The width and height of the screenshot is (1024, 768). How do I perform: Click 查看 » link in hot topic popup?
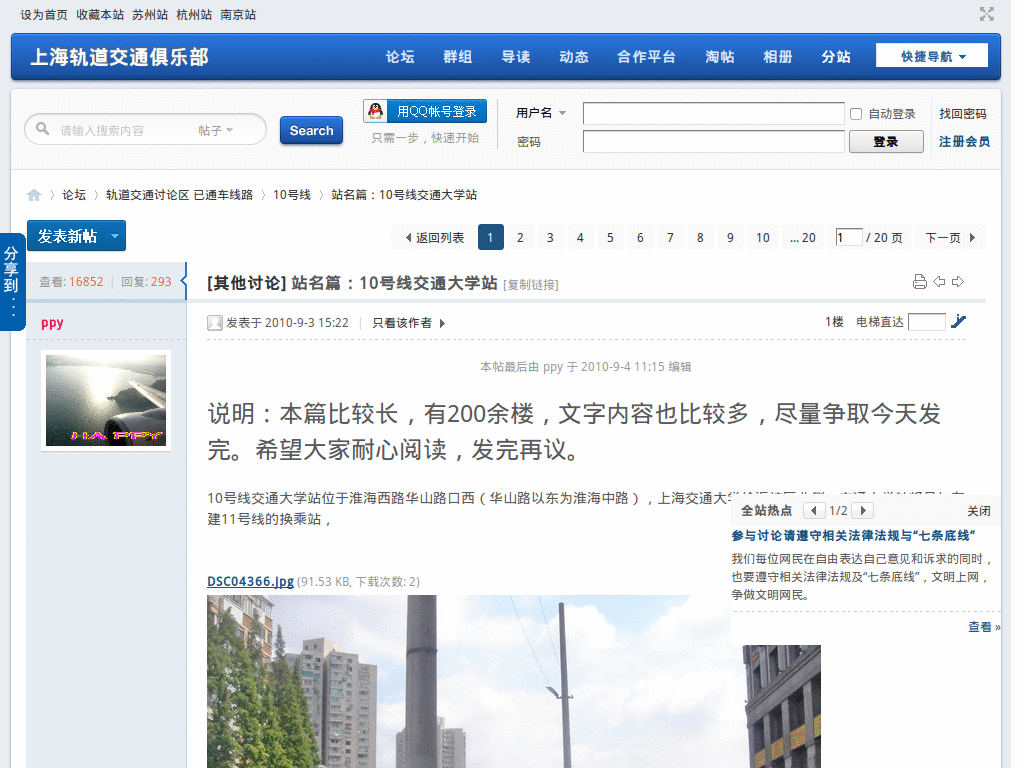point(984,627)
